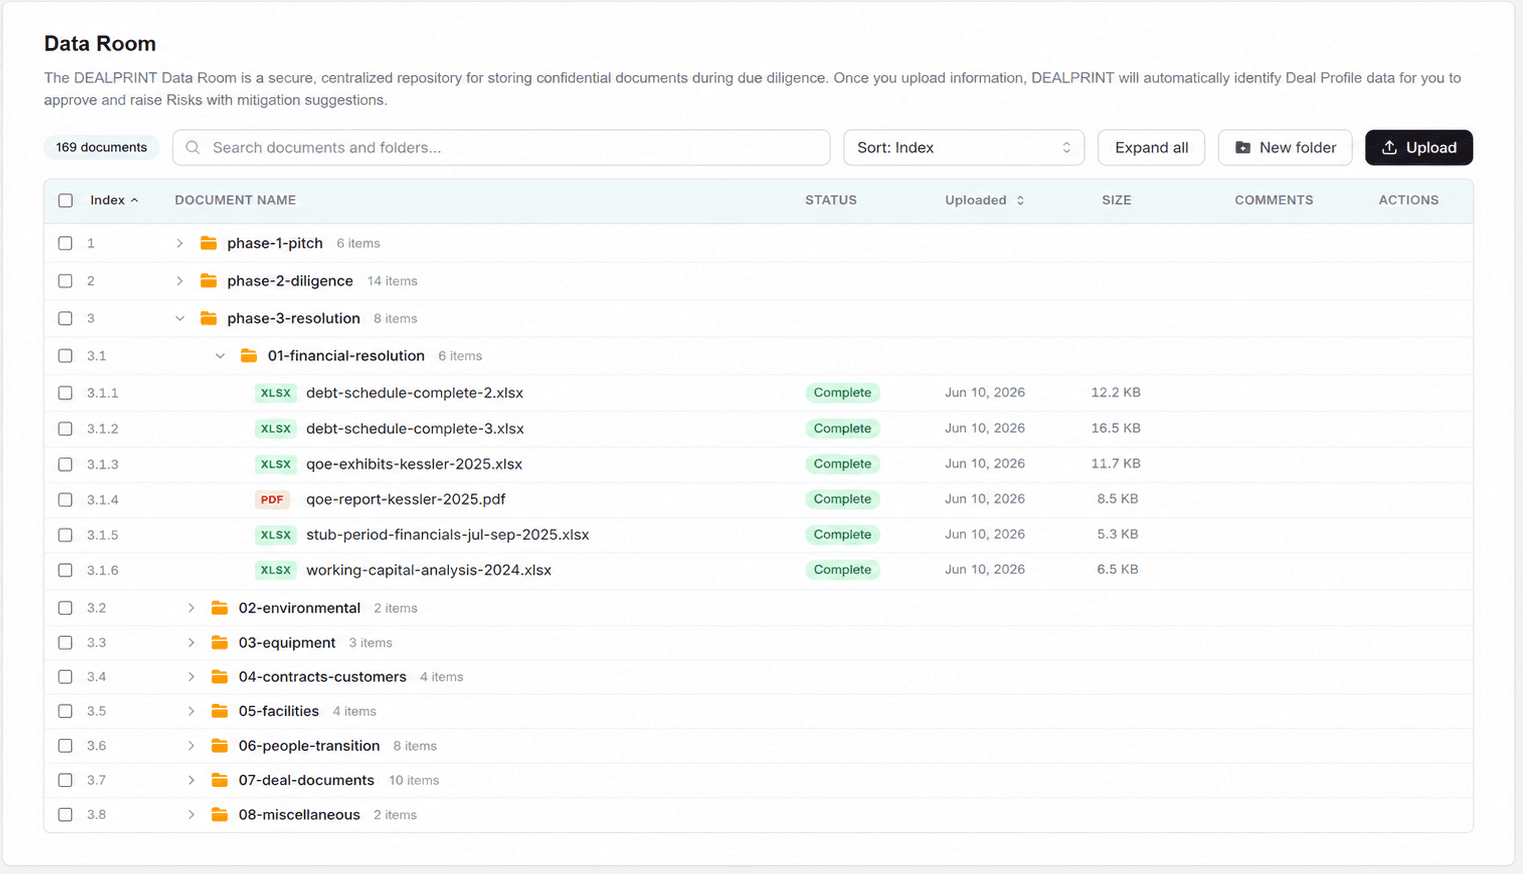This screenshot has width=1523, height=874.
Task: Select the checkbox for row 3 phase-3-resolution
Action: coord(66,318)
